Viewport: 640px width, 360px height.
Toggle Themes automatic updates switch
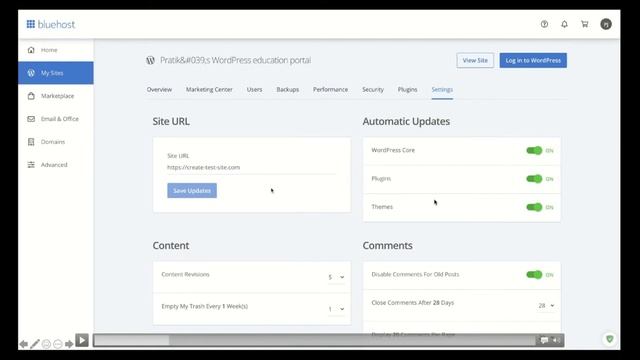coord(534,207)
